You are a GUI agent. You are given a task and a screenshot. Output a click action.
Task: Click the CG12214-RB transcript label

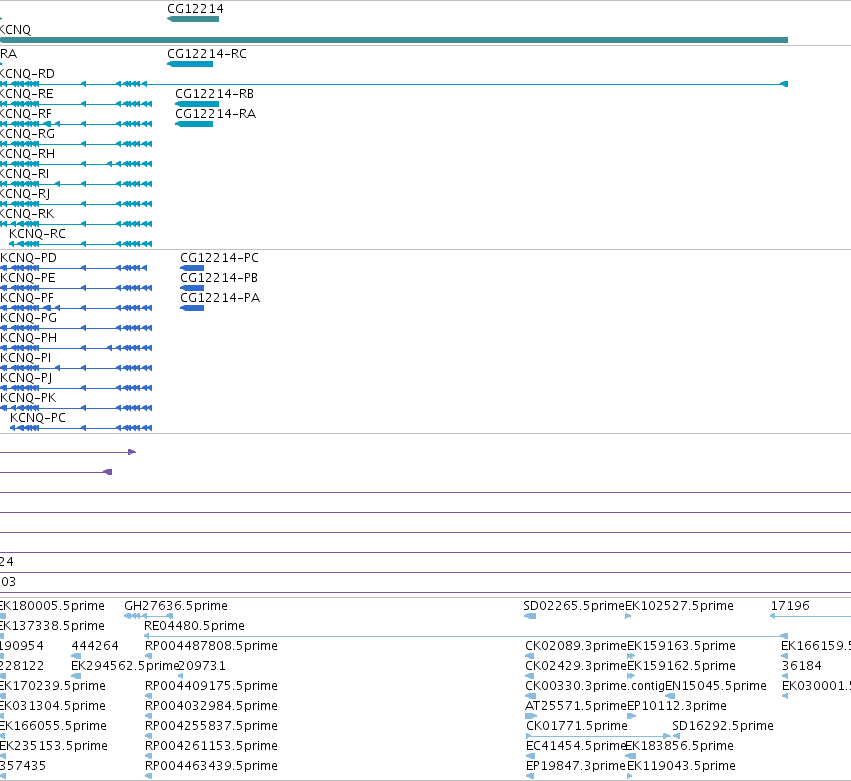point(214,94)
